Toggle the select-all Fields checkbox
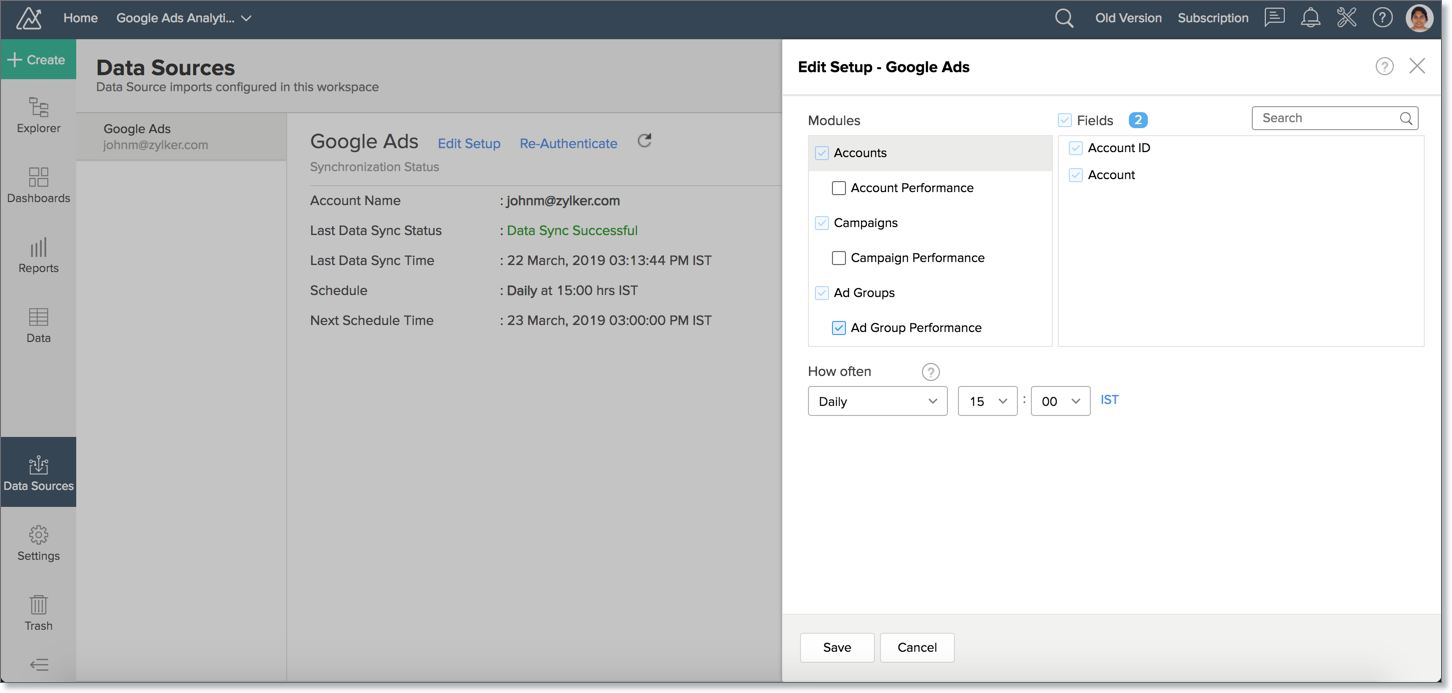Viewport: 1452px width, 693px height. click(1065, 120)
